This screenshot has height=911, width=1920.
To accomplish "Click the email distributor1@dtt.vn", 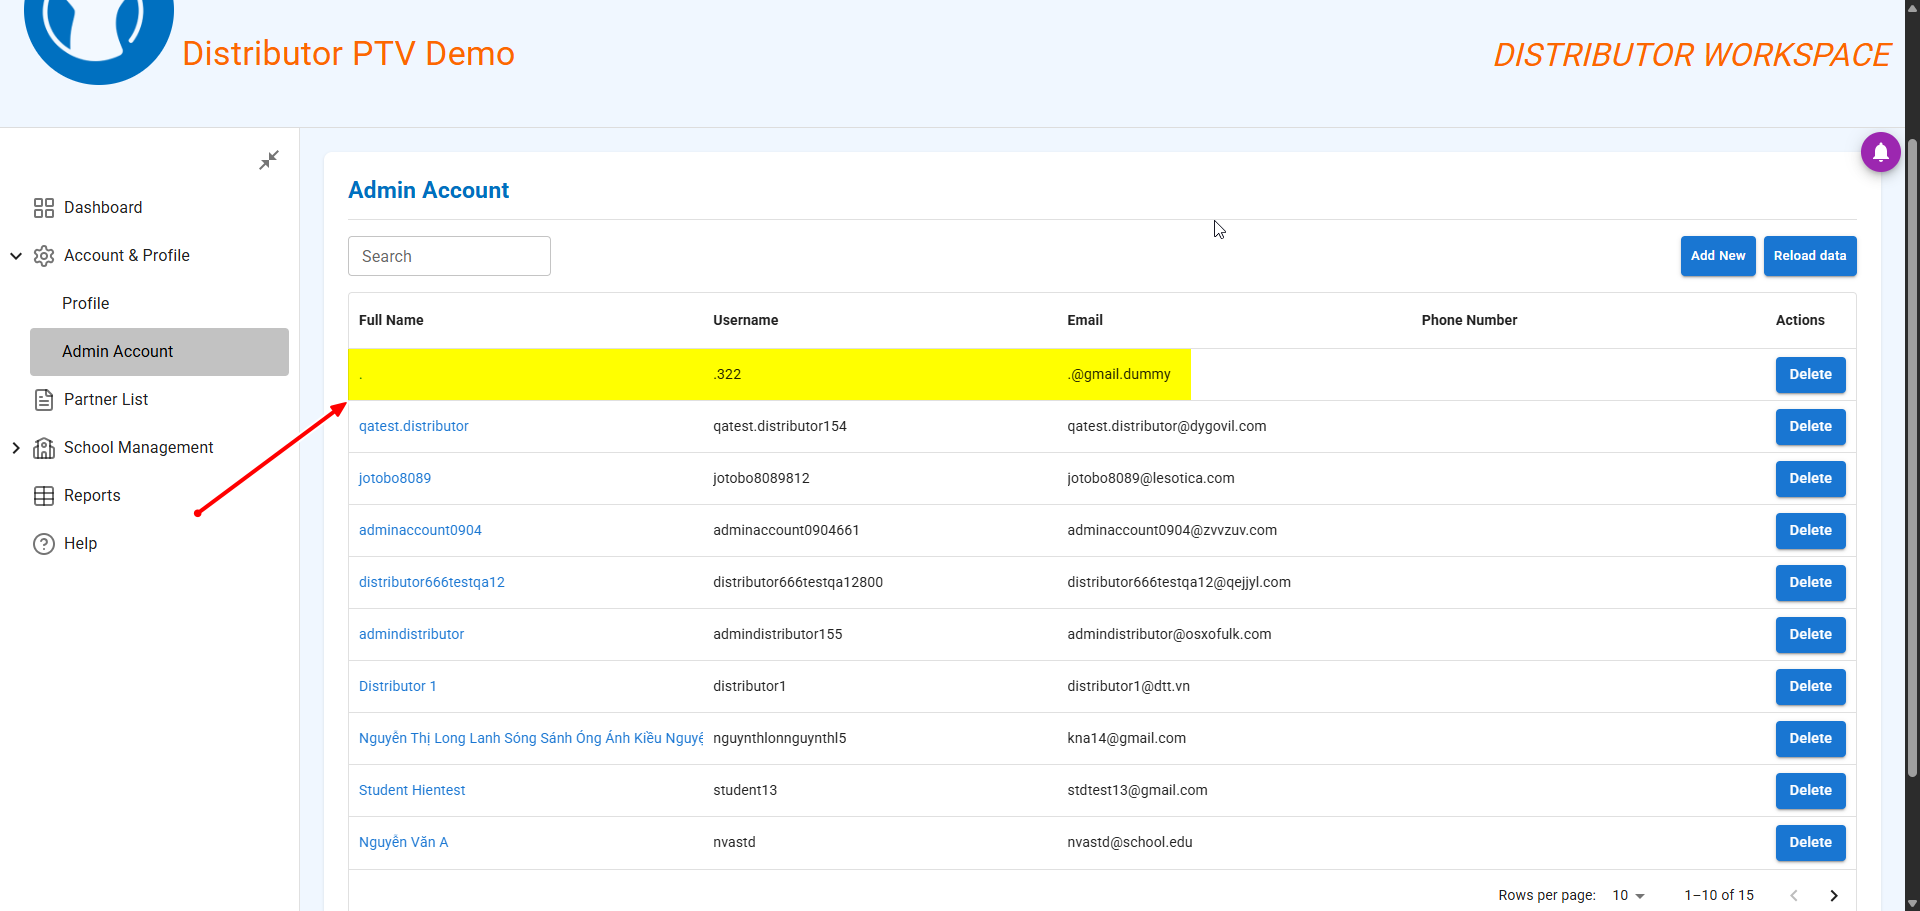I will (x=1128, y=686).
